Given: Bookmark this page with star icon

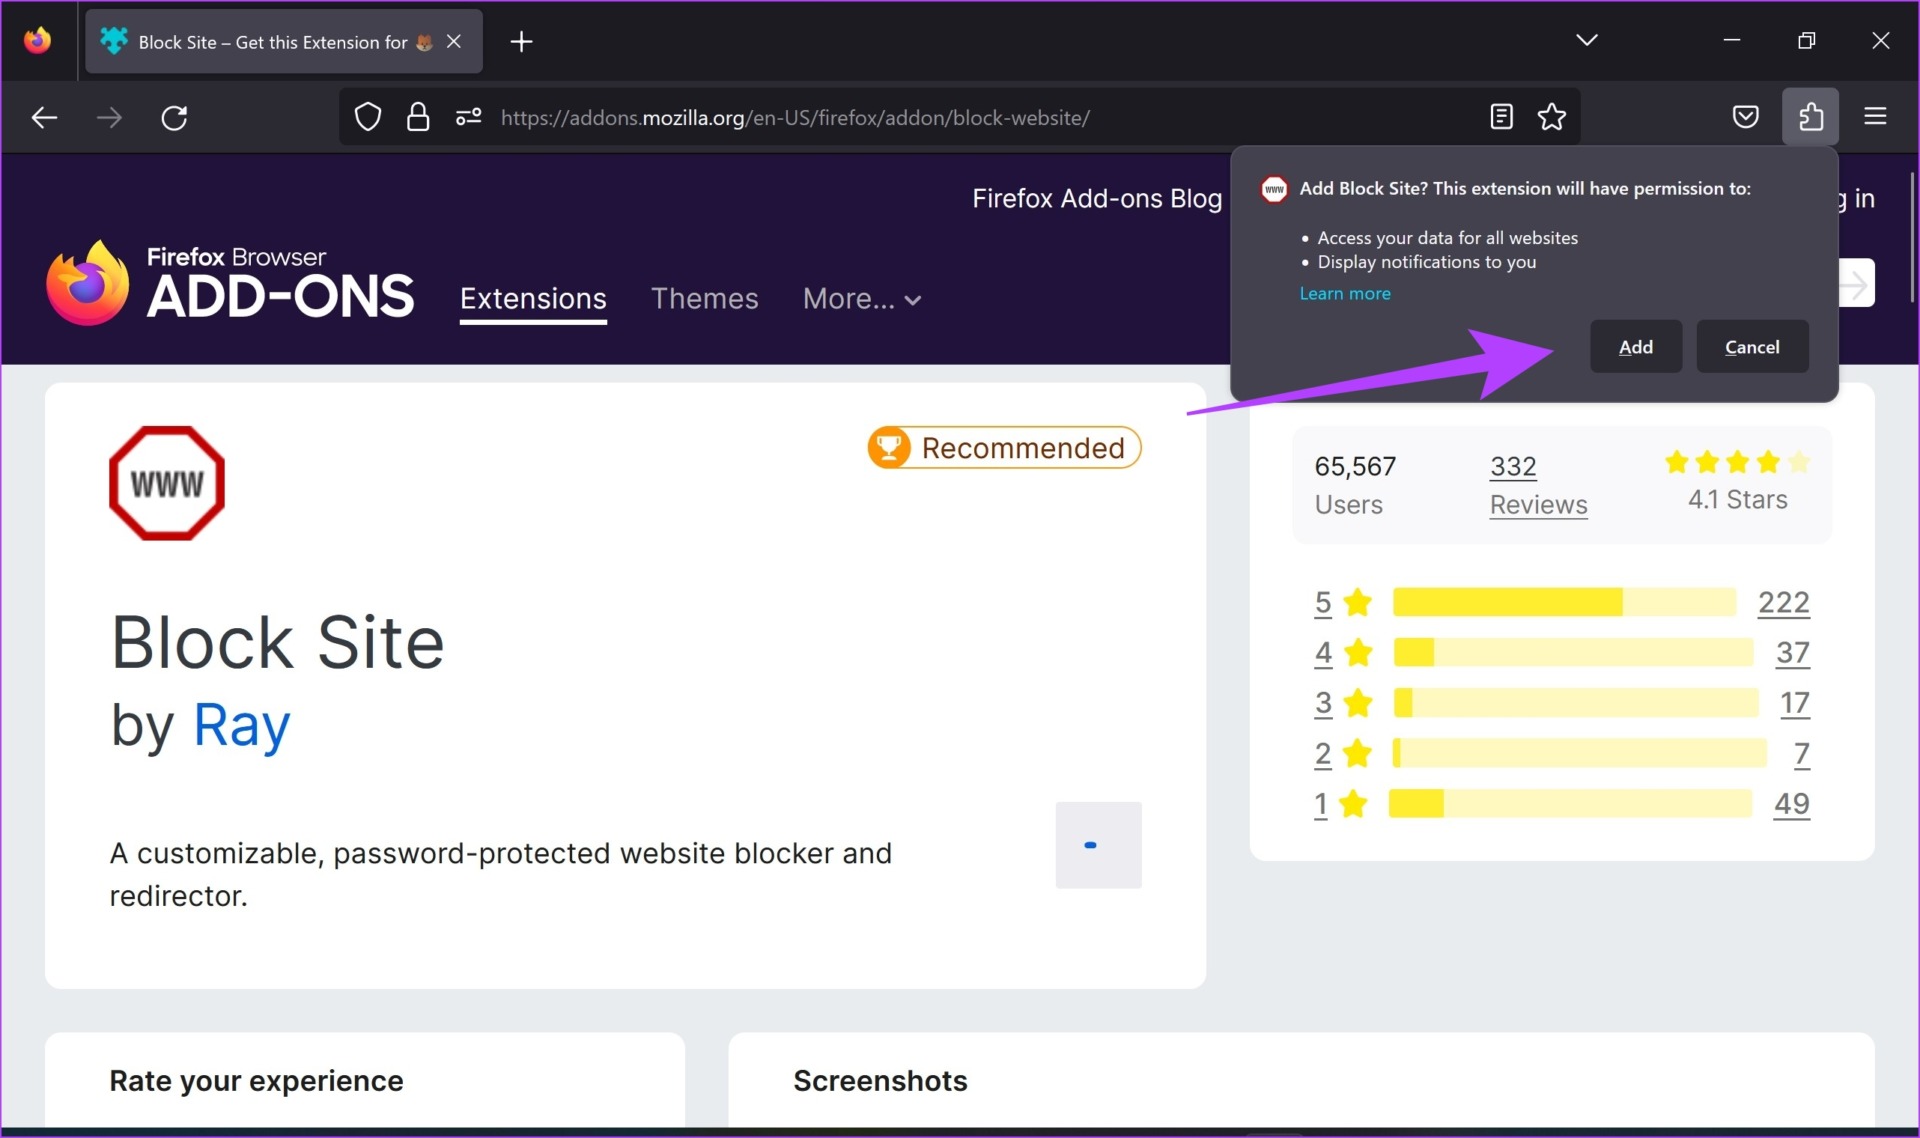Looking at the screenshot, I should (1551, 117).
